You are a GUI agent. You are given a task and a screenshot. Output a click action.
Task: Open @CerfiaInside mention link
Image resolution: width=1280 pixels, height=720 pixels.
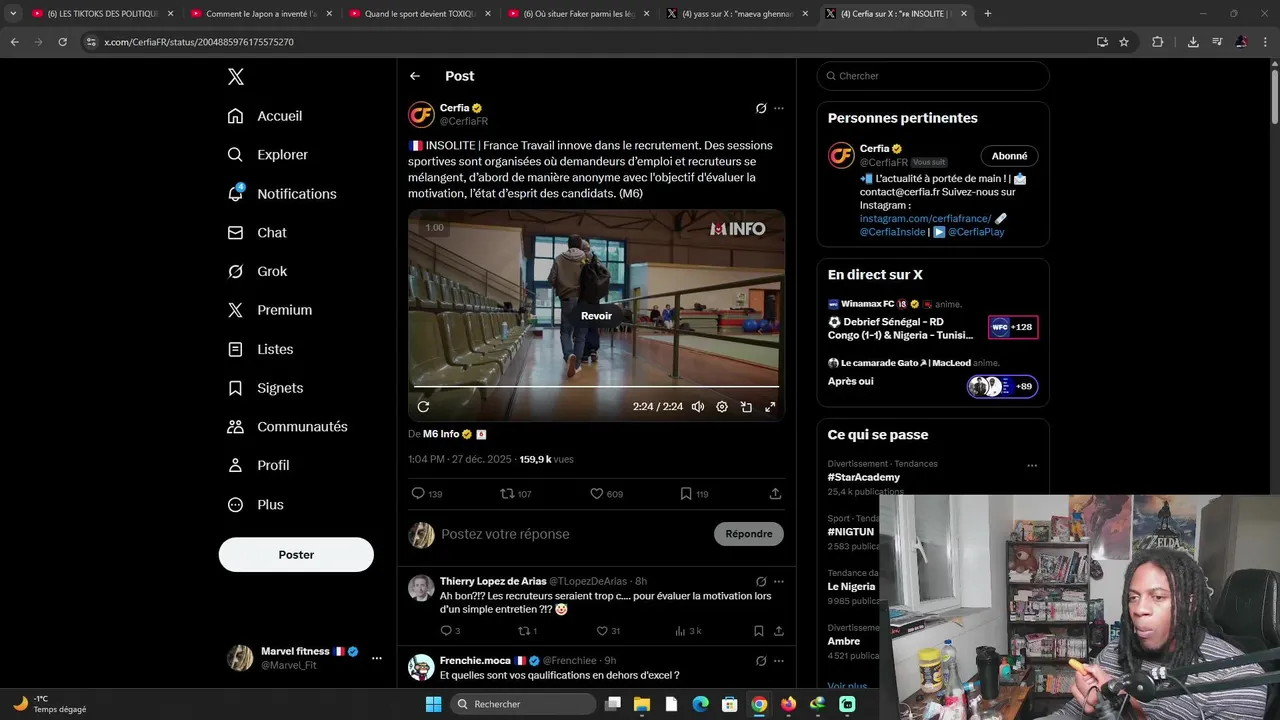click(x=892, y=232)
